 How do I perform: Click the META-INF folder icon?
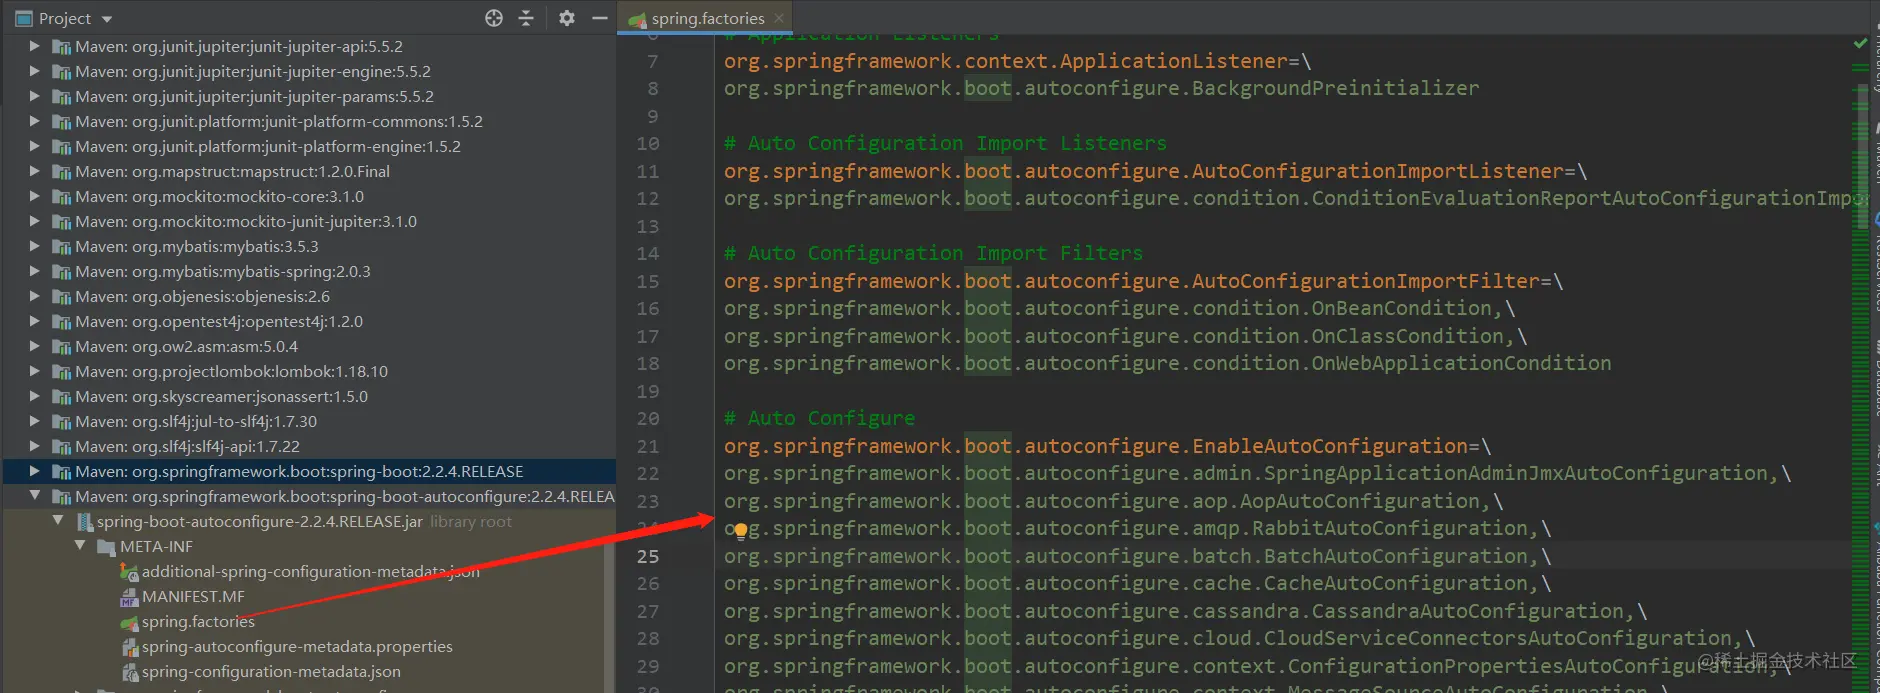[x=106, y=547]
